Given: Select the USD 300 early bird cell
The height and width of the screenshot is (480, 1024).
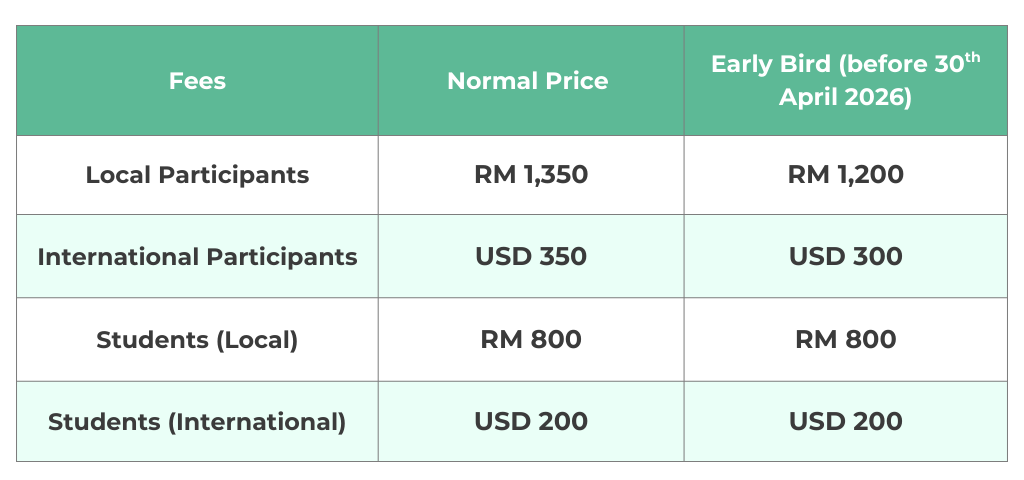Looking at the screenshot, I should [845, 257].
